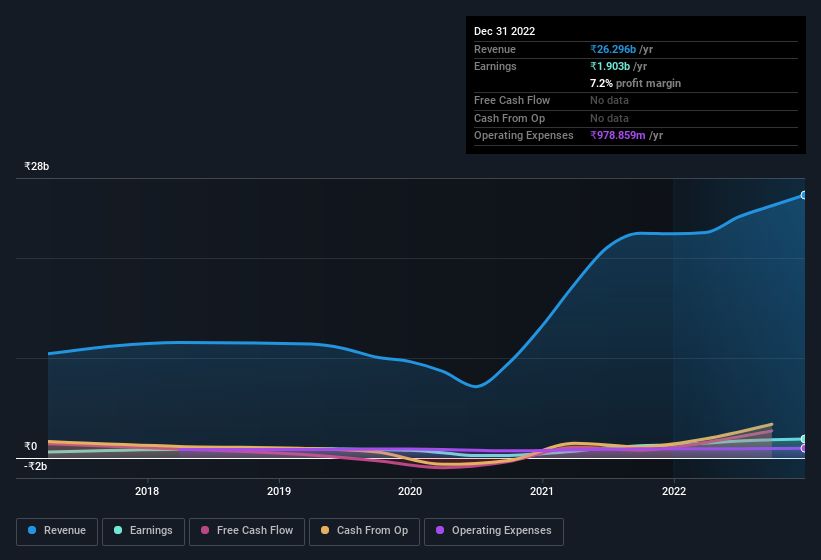Screen dimensions: 821x560
Task: Toggle Operating Expenses legend button
Action: (493, 531)
